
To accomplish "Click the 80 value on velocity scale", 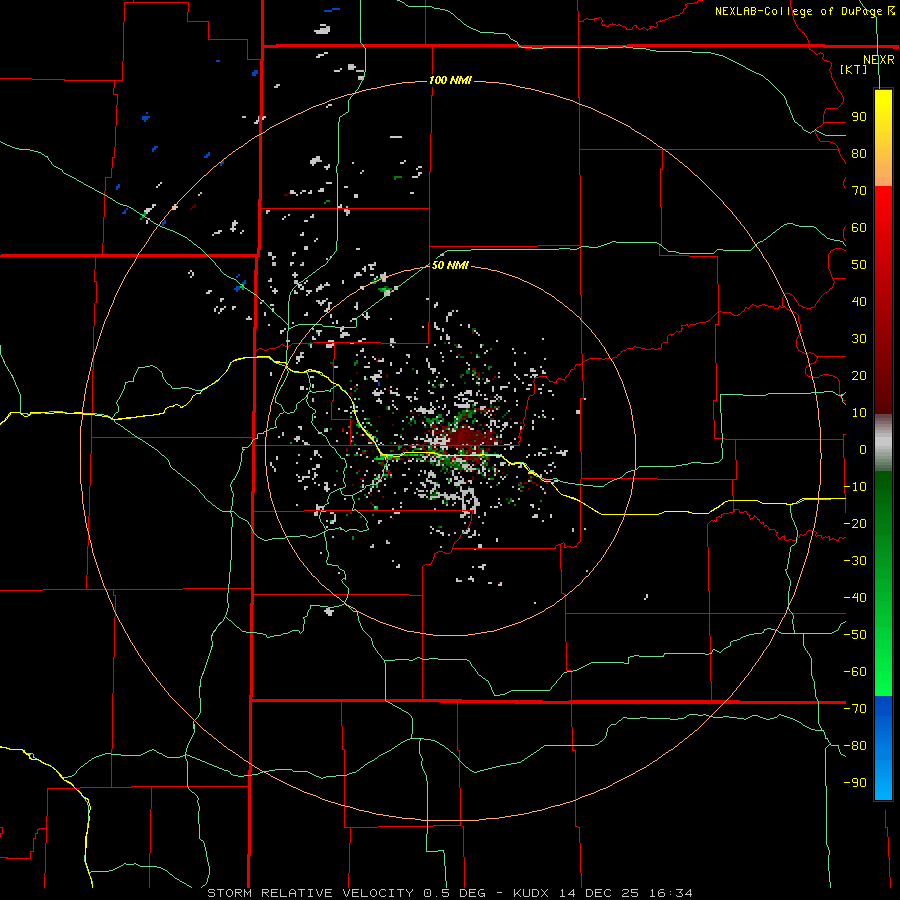I will 859,153.
